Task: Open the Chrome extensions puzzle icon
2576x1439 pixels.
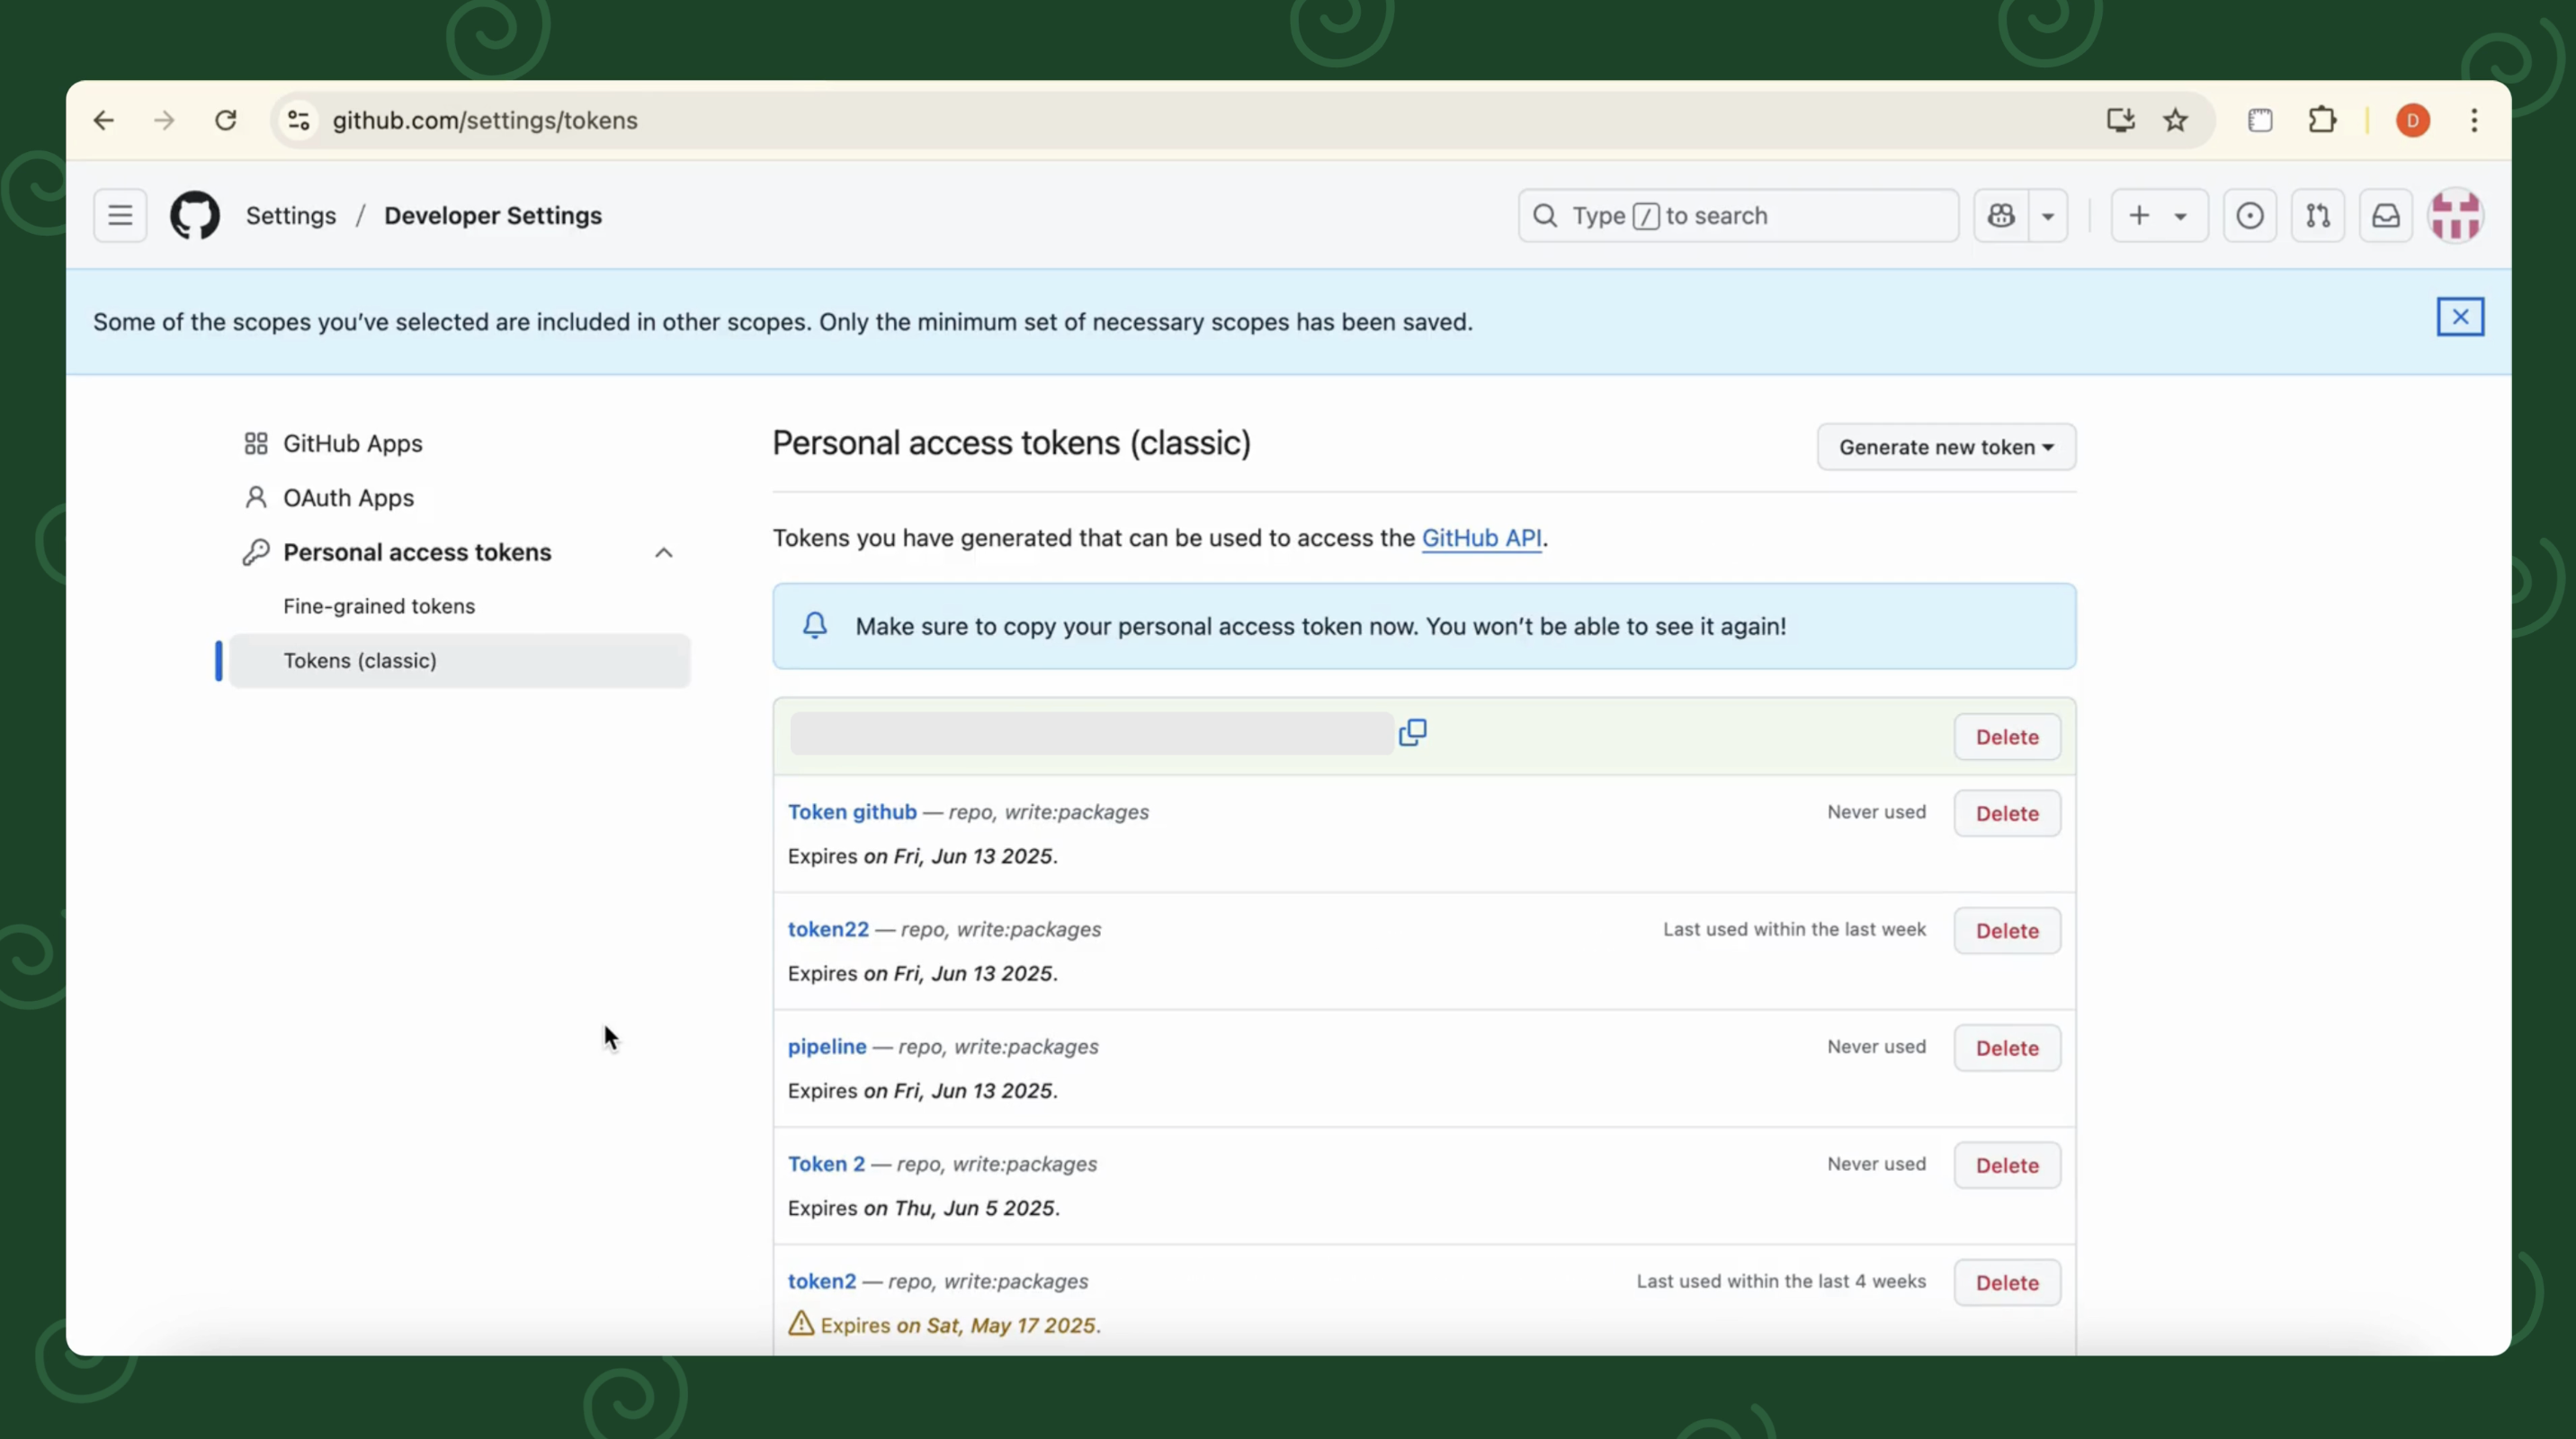Action: 2323,120
